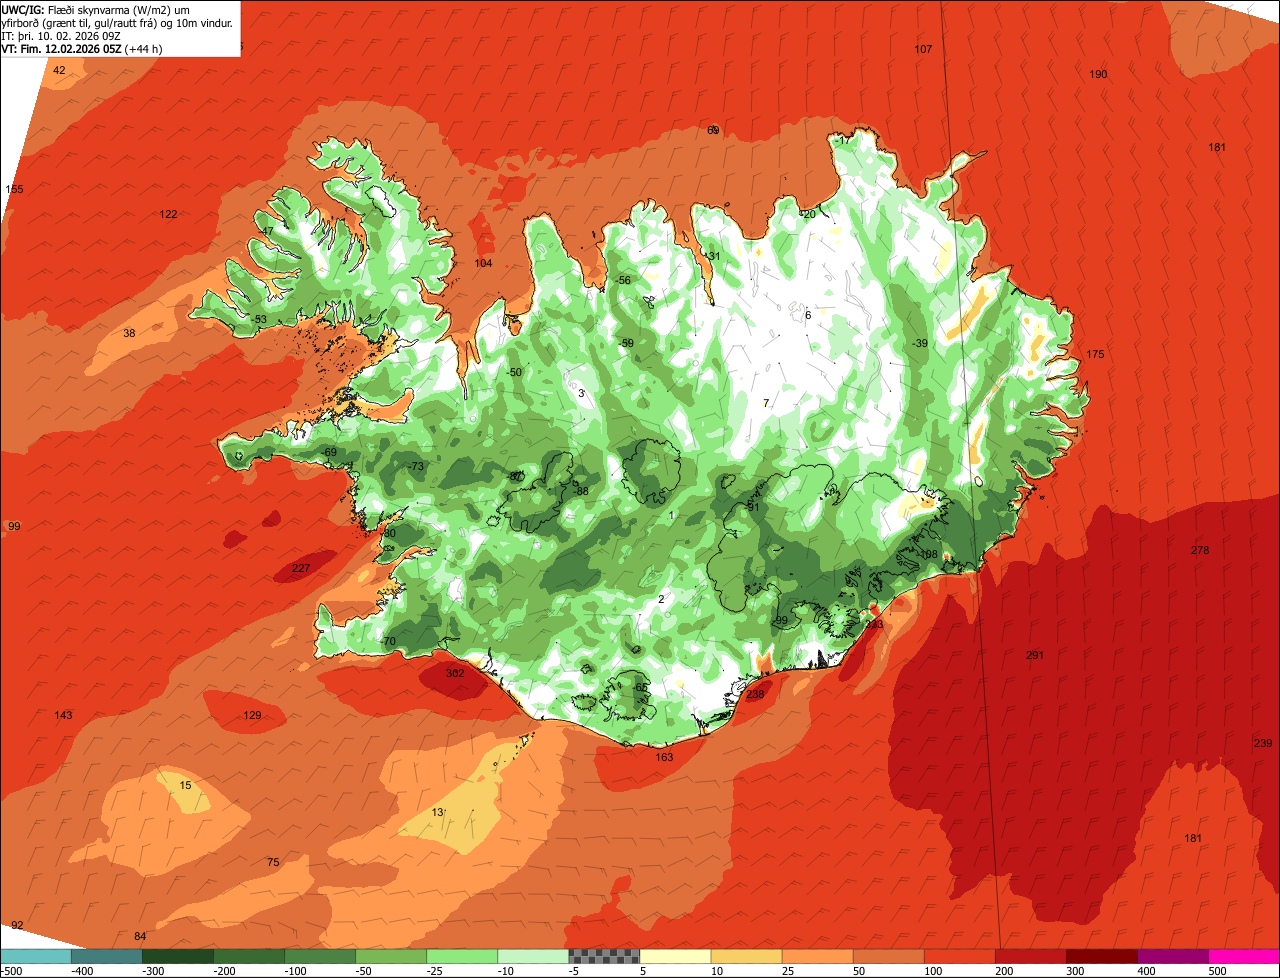Click the pale yellow legend swatch between 5 and 10
1280x978 pixels.
(x=674, y=956)
